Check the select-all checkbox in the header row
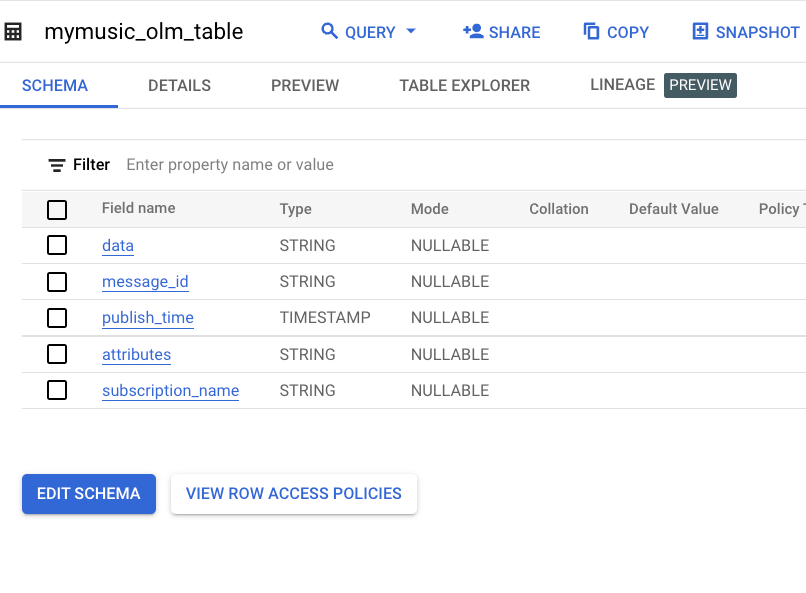806x593 pixels. (x=57, y=209)
